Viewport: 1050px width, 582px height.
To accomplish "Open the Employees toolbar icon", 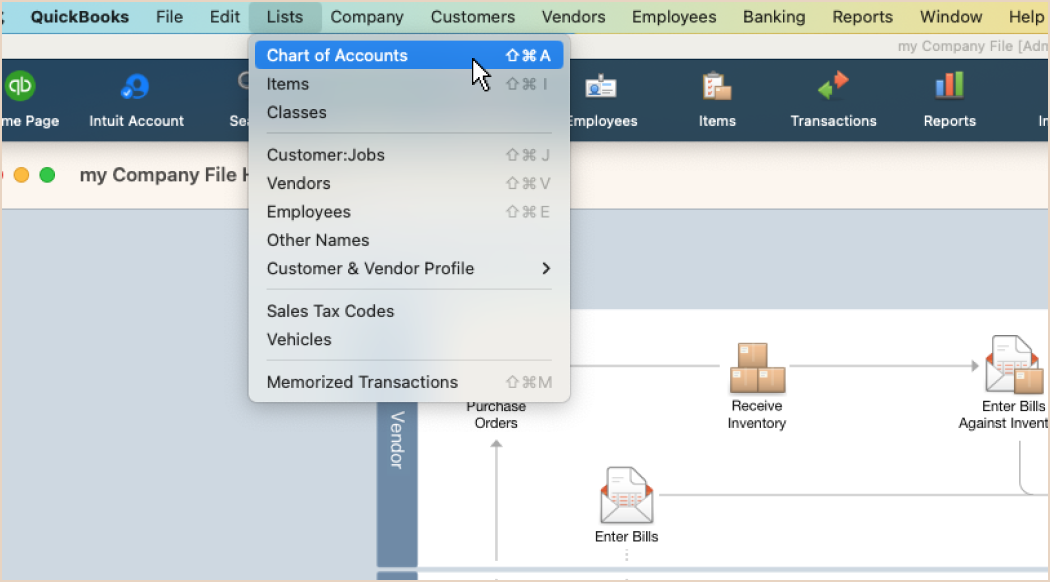I will [x=601, y=87].
